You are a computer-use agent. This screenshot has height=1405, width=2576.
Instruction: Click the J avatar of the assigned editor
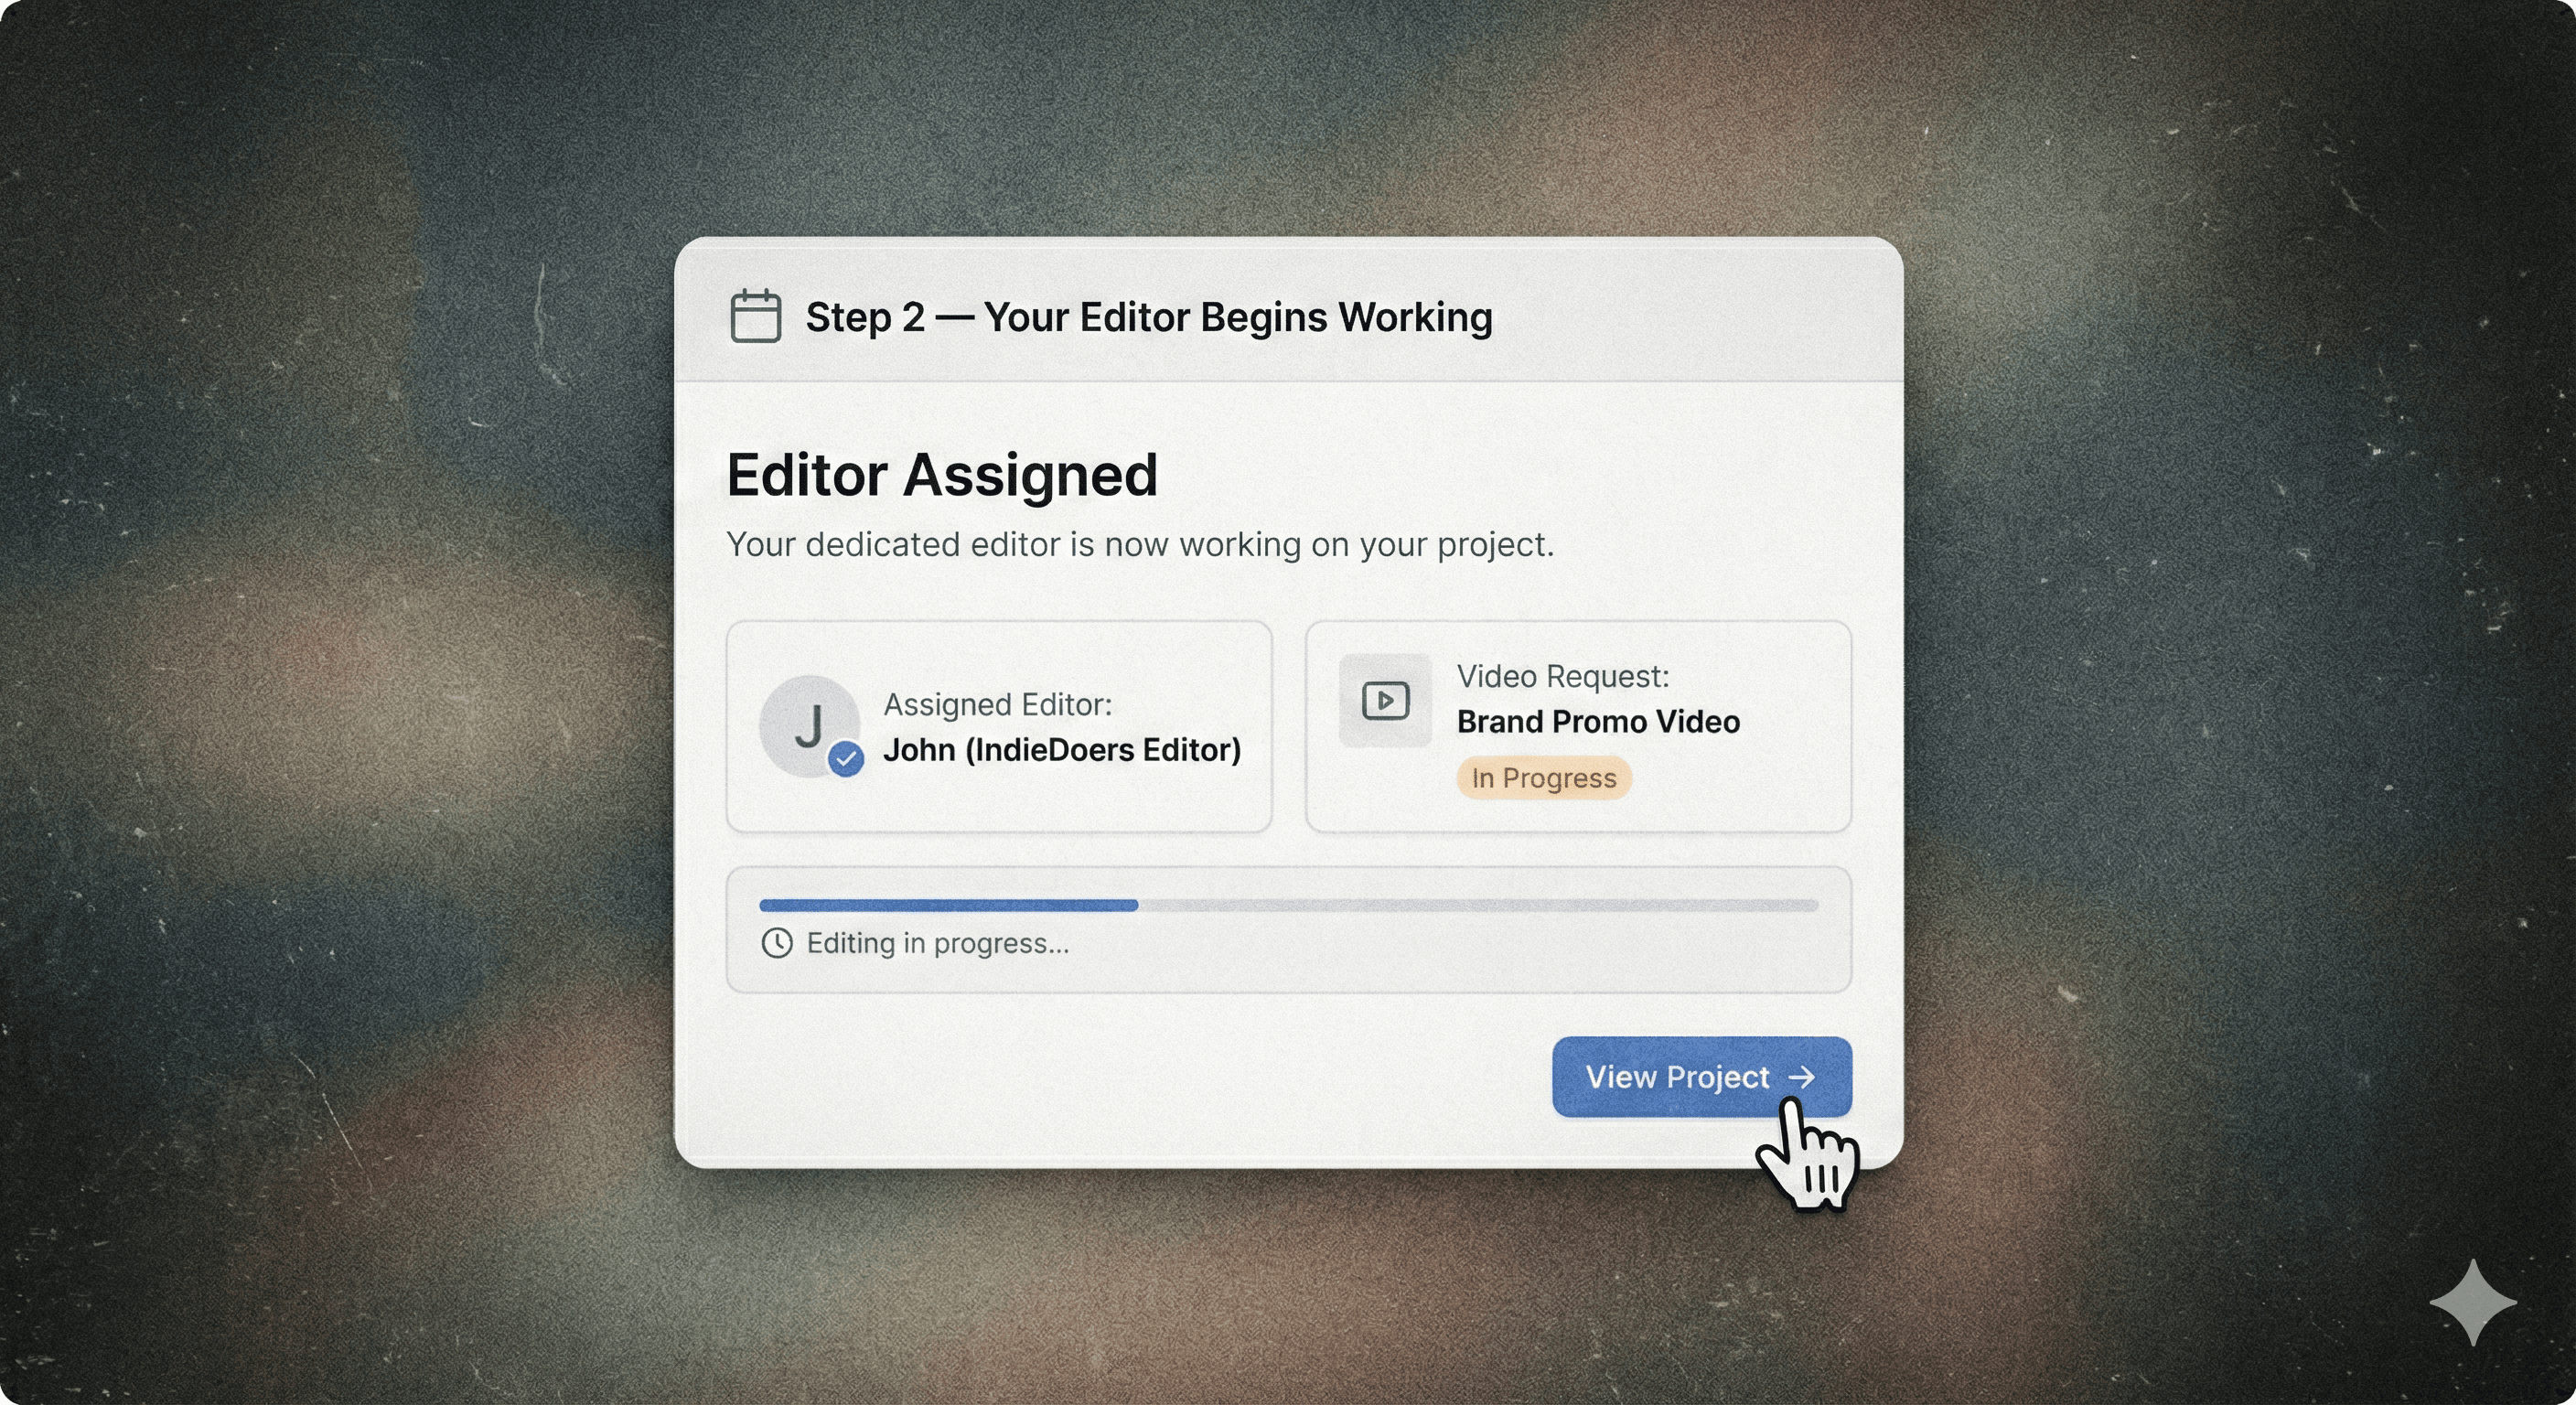point(809,726)
